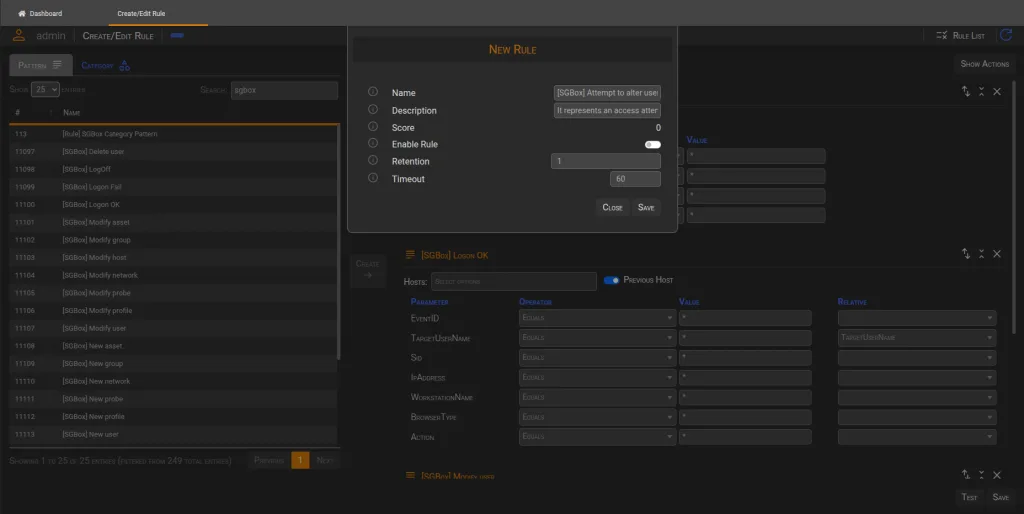Select the Create/Edit Rule tab
Viewport: 1024px width, 514px height.
tap(141, 13)
